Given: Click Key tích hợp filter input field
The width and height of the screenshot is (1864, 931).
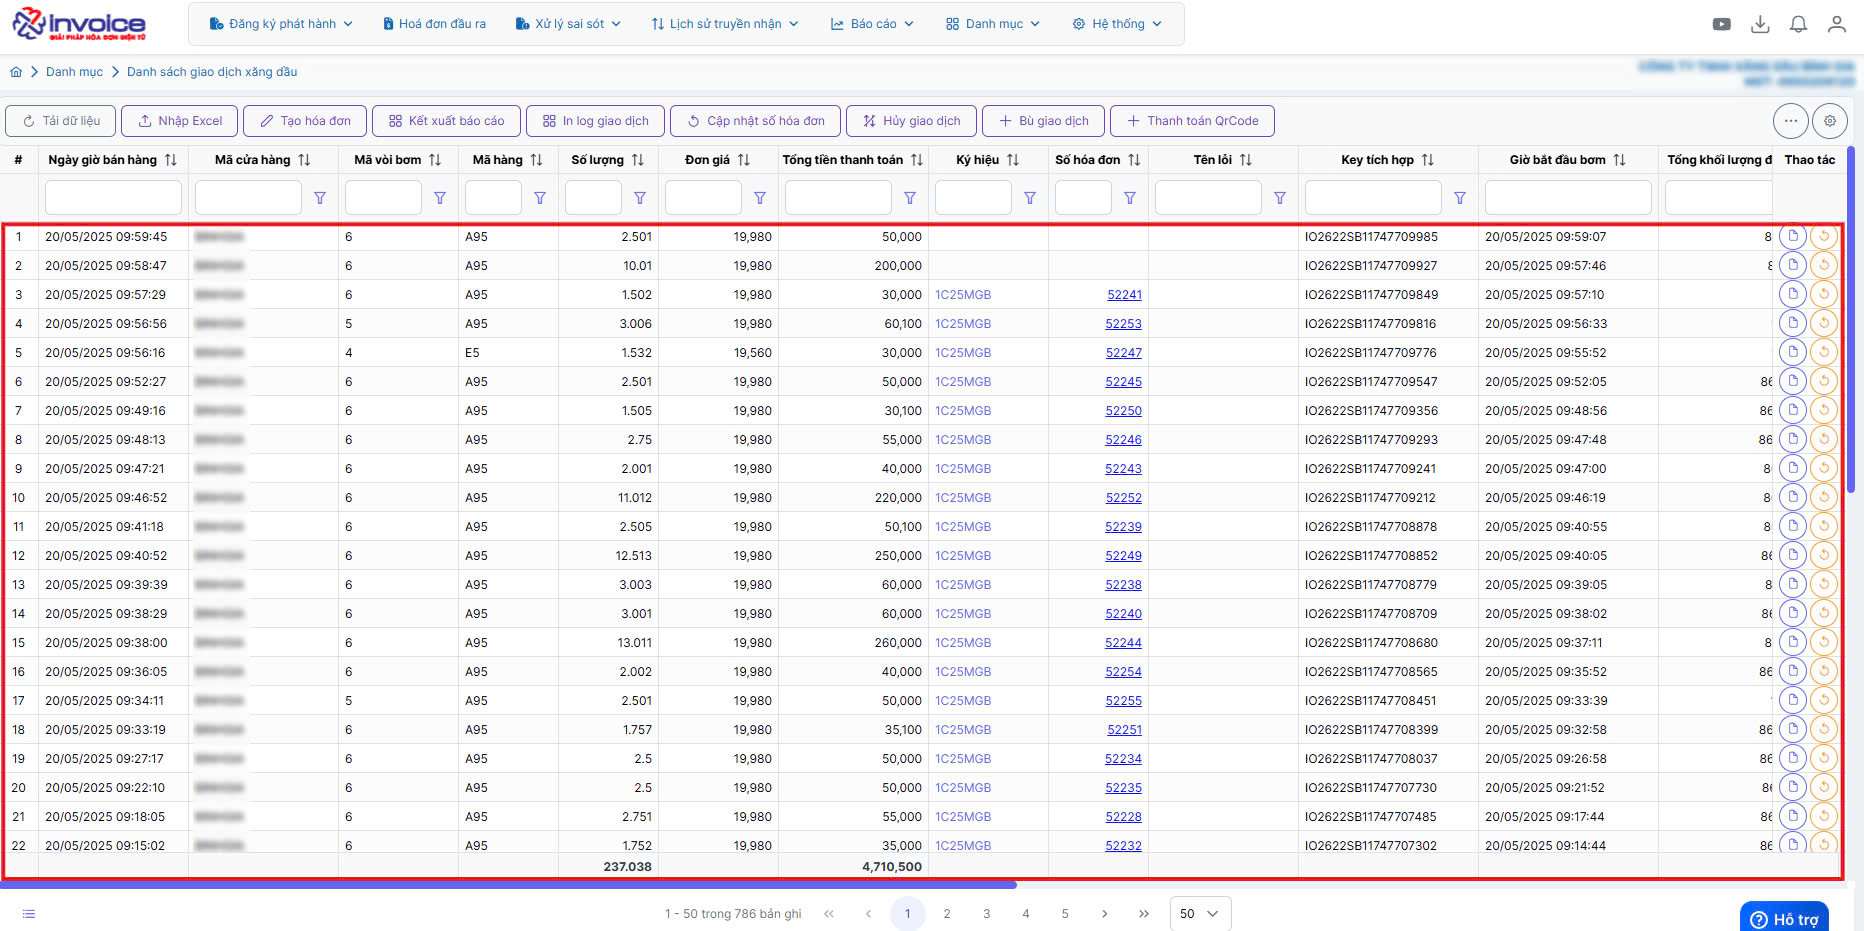Looking at the screenshot, I should pyautogui.click(x=1374, y=198).
